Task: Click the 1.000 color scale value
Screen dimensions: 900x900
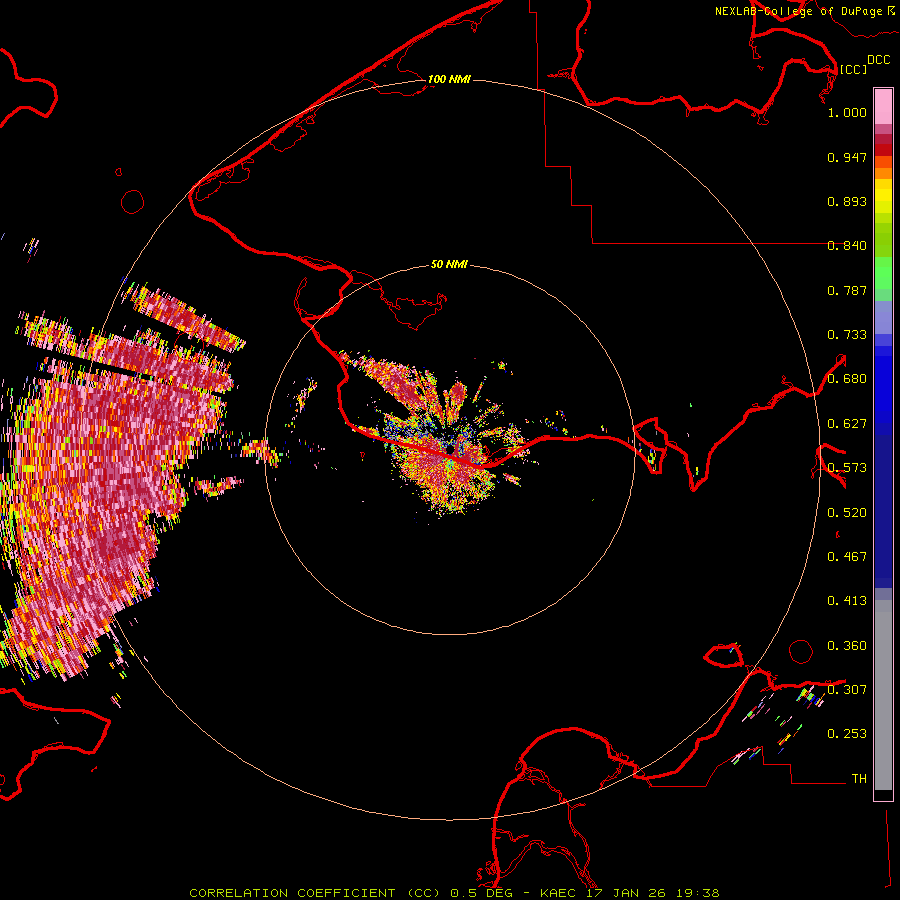Action: pos(847,112)
